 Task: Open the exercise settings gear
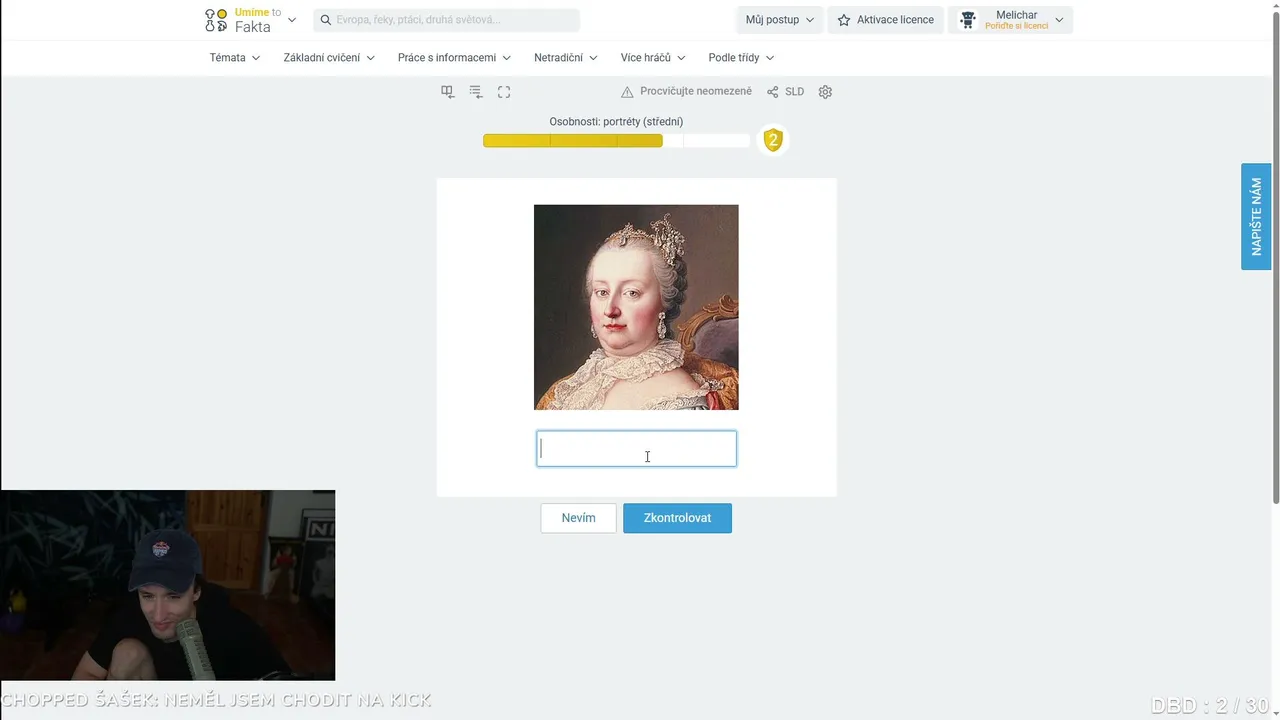(x=825, y=92)
